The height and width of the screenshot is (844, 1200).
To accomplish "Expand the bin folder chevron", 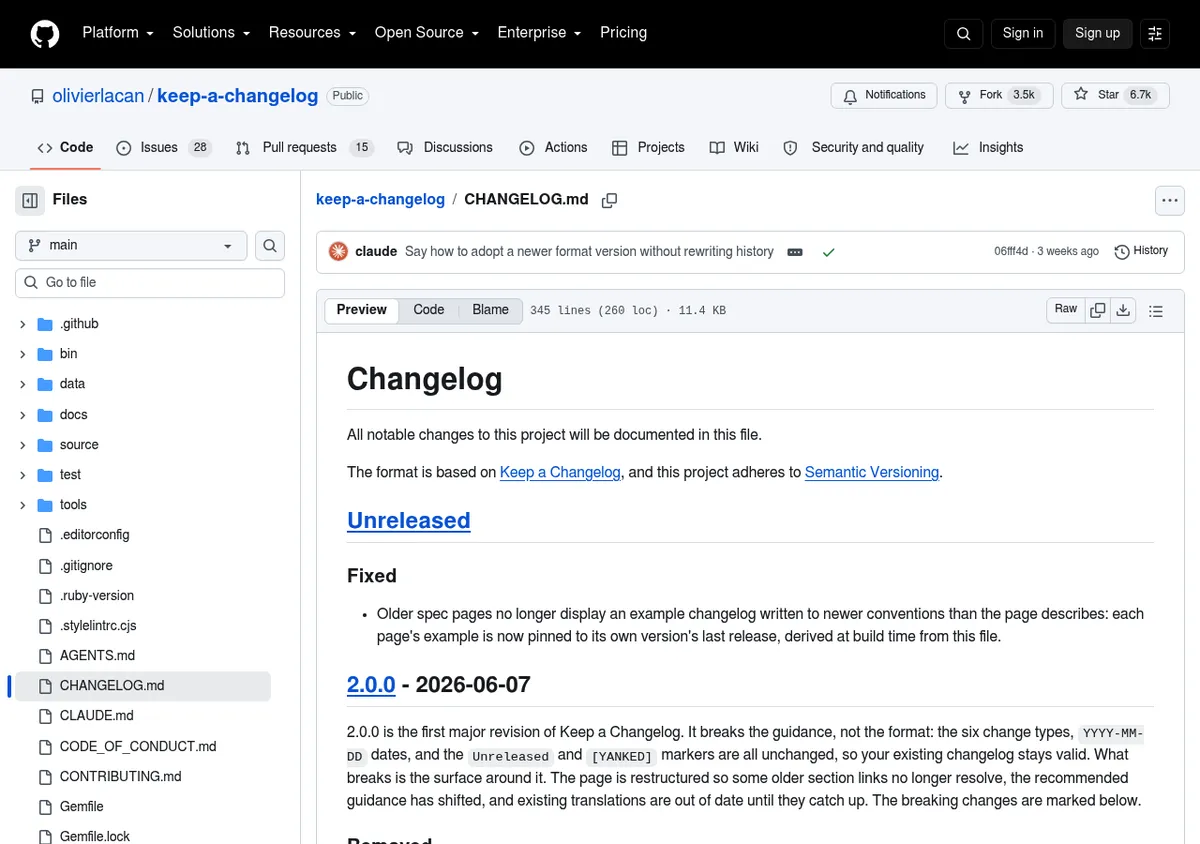I will click(x=22, y=354).
